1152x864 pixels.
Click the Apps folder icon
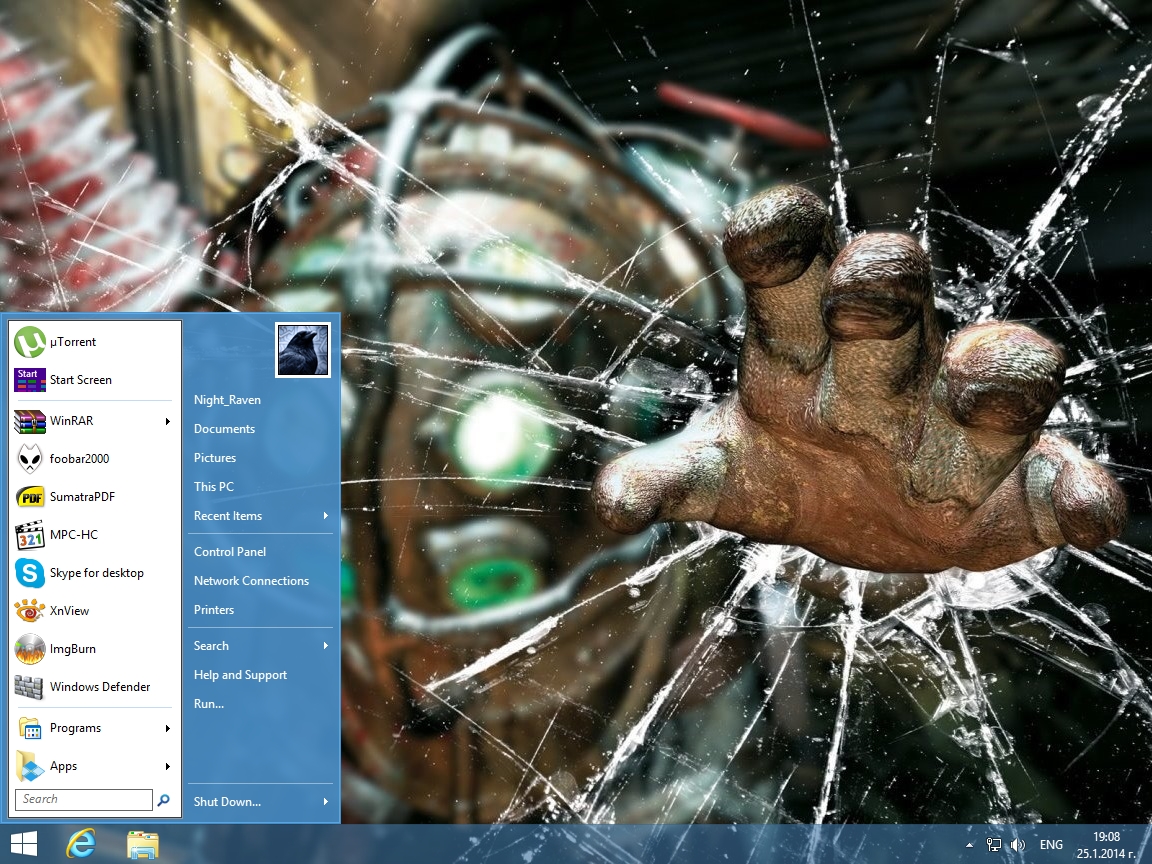[30, 766]
